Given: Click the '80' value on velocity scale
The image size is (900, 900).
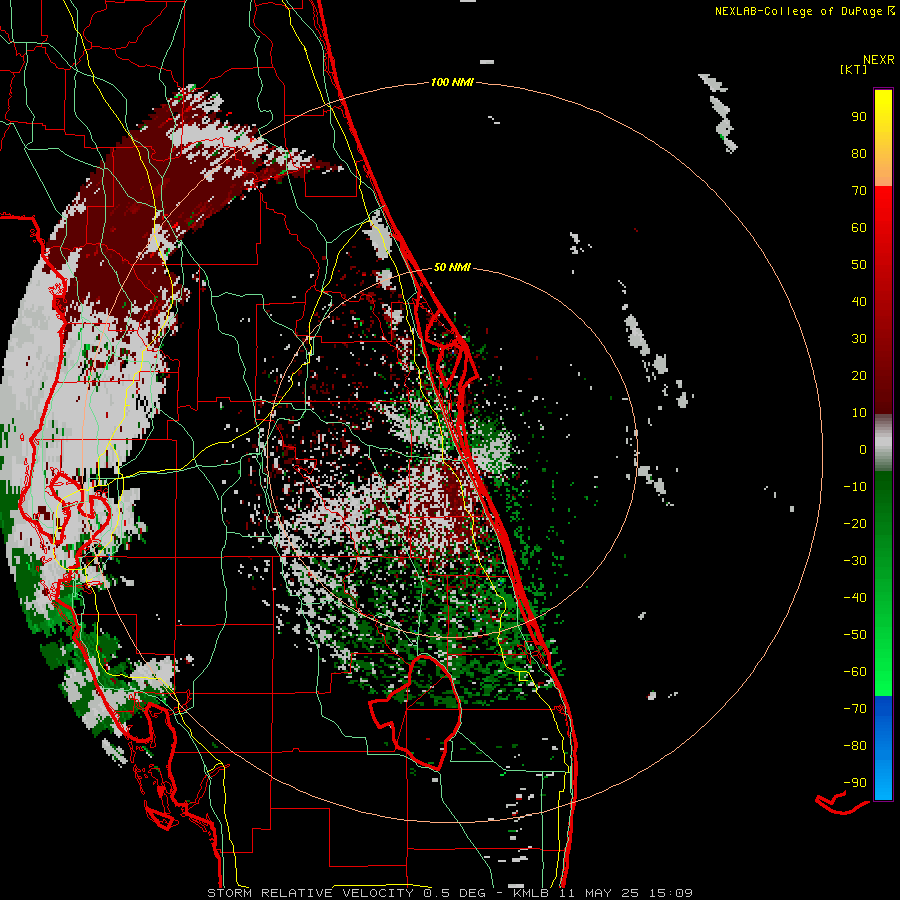Looking at the screenshot, I should pos(859,154).
